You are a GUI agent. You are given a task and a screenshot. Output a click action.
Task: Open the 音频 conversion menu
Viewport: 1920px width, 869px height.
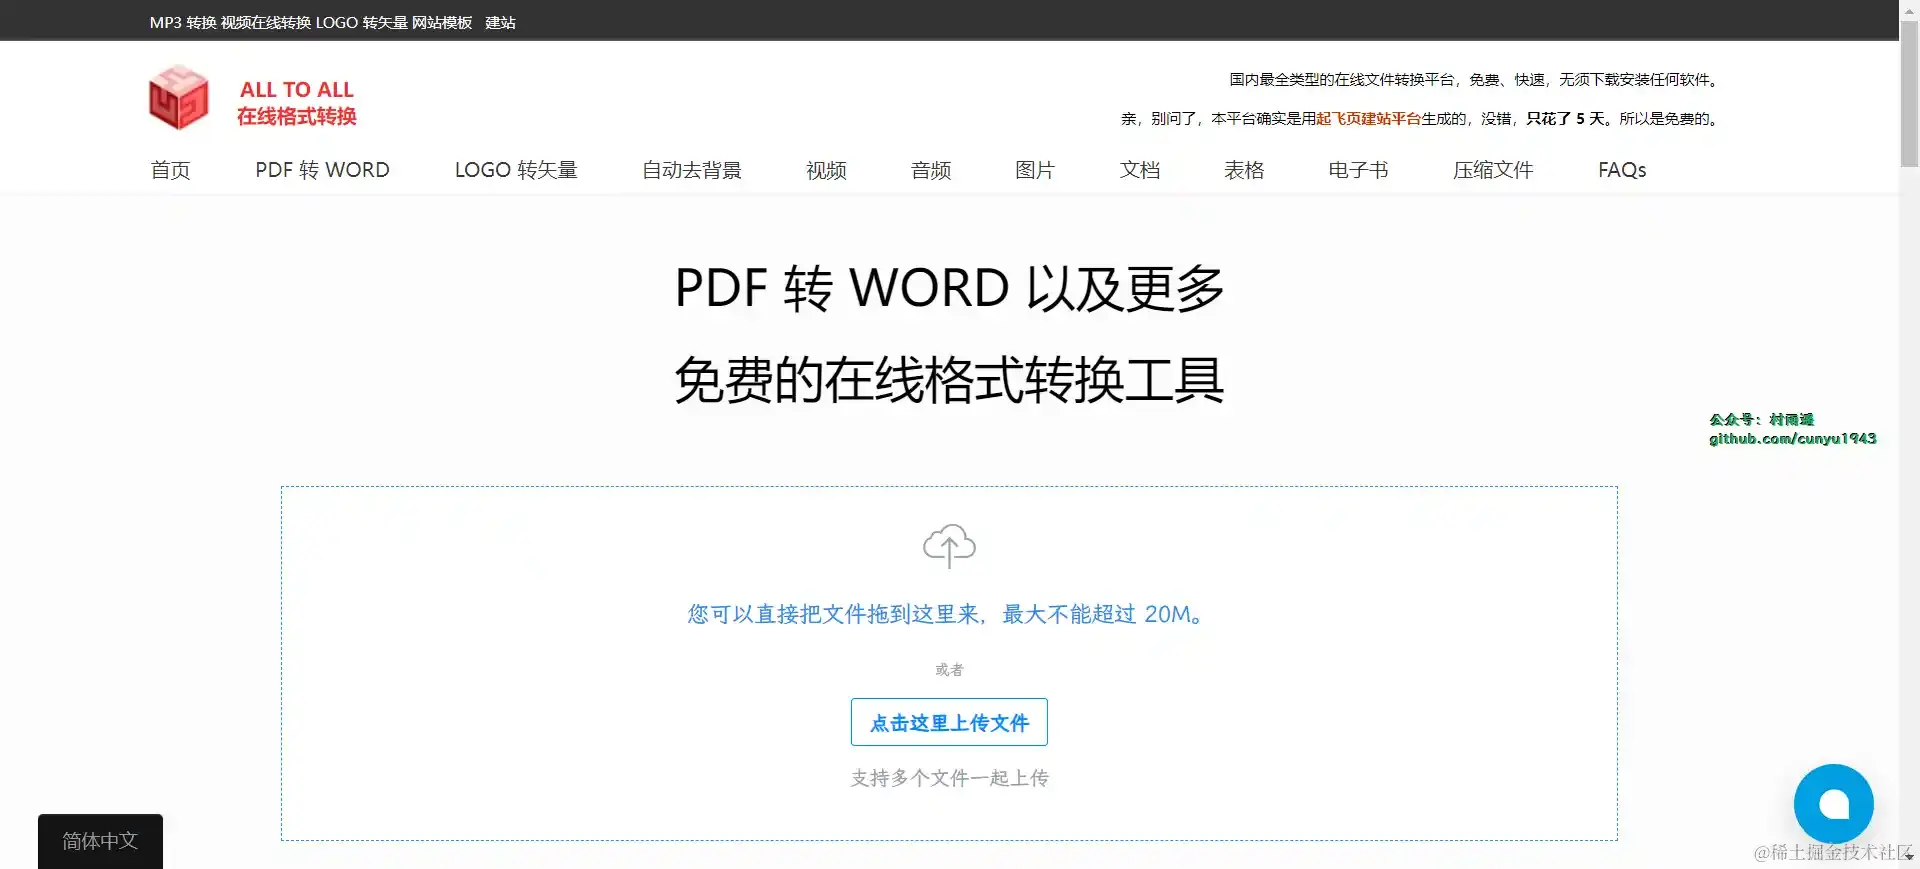[931, 170]
